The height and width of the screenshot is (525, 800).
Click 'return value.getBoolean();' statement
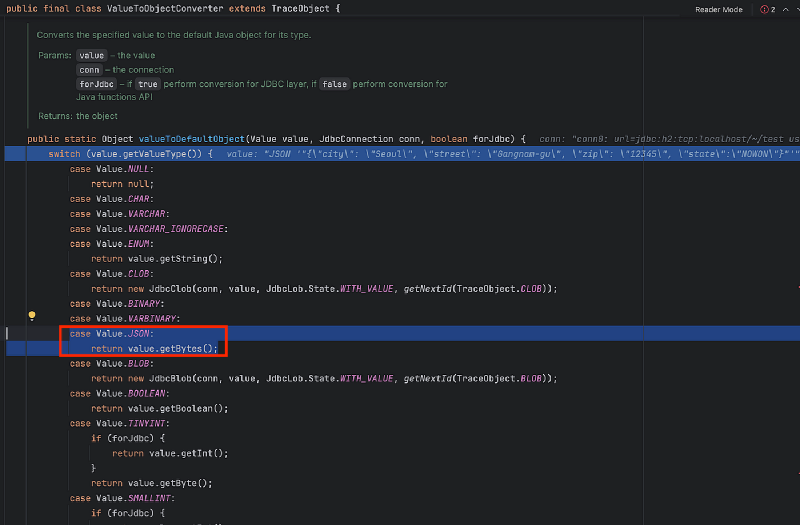point(160,408)
